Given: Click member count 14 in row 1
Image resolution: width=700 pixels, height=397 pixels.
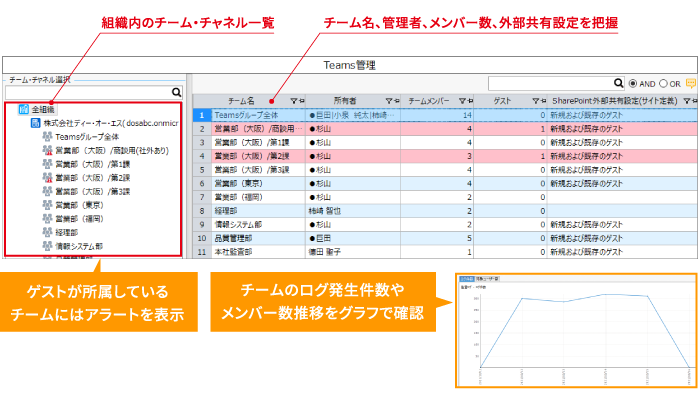Looking at the screenshot, I should click(x=437, y=115).
